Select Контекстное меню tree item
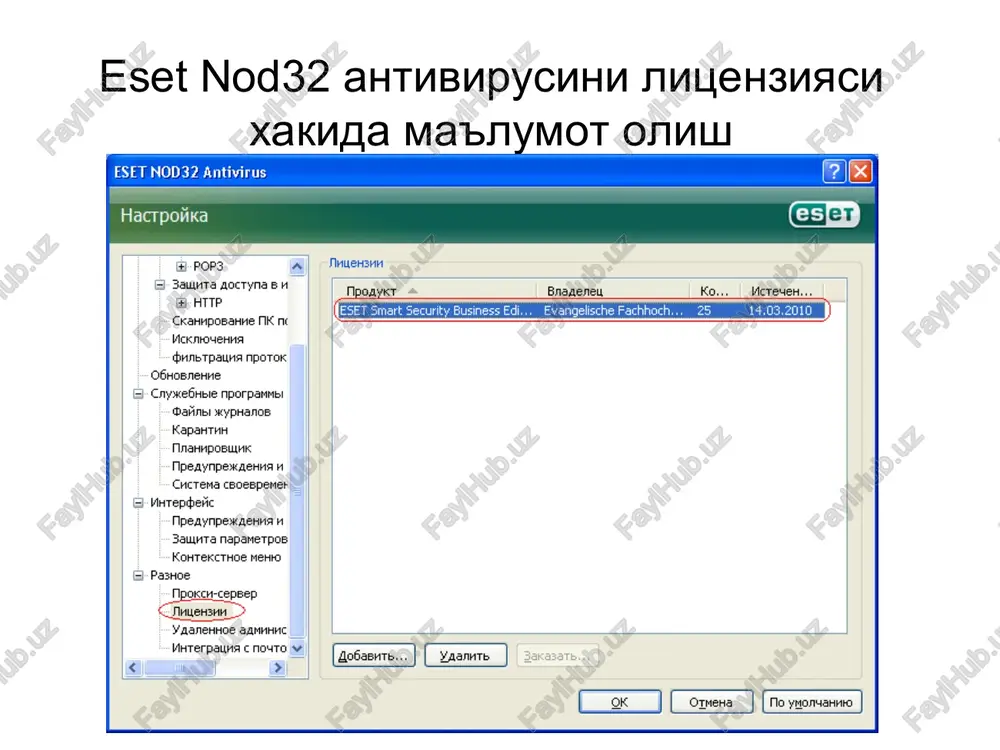 click(226, 557)
